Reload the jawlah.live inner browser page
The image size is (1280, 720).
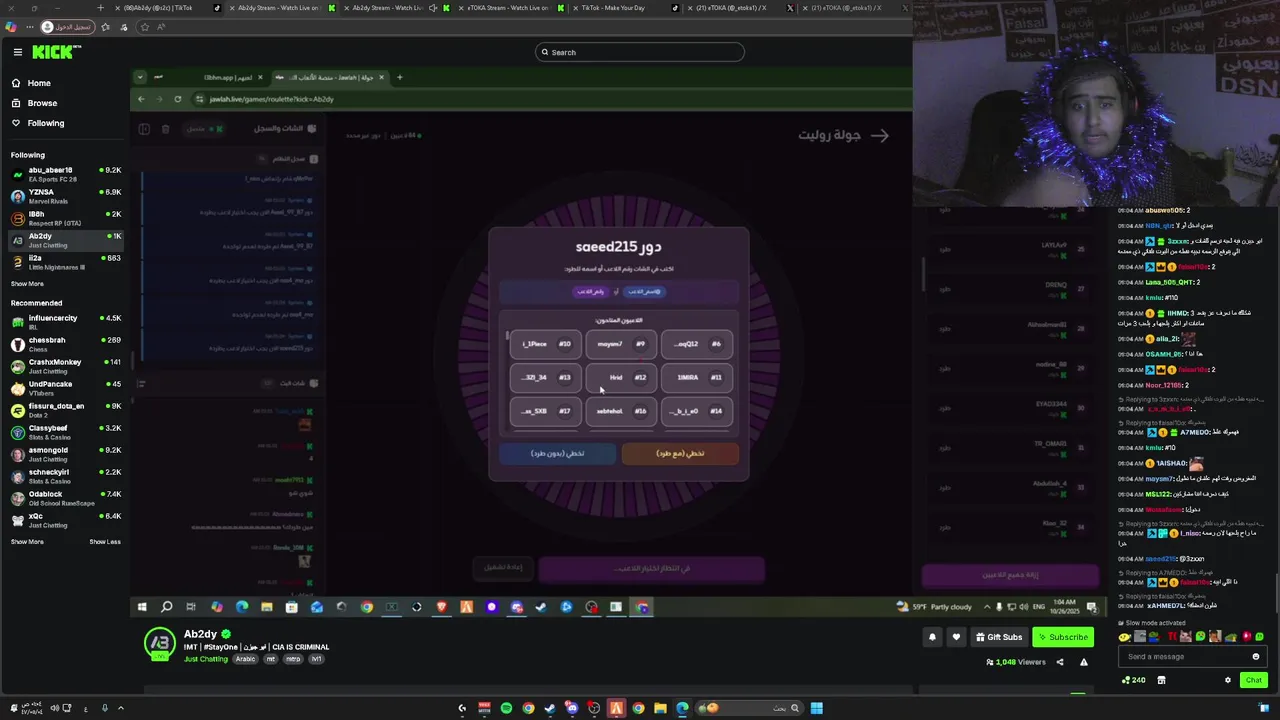178,99
